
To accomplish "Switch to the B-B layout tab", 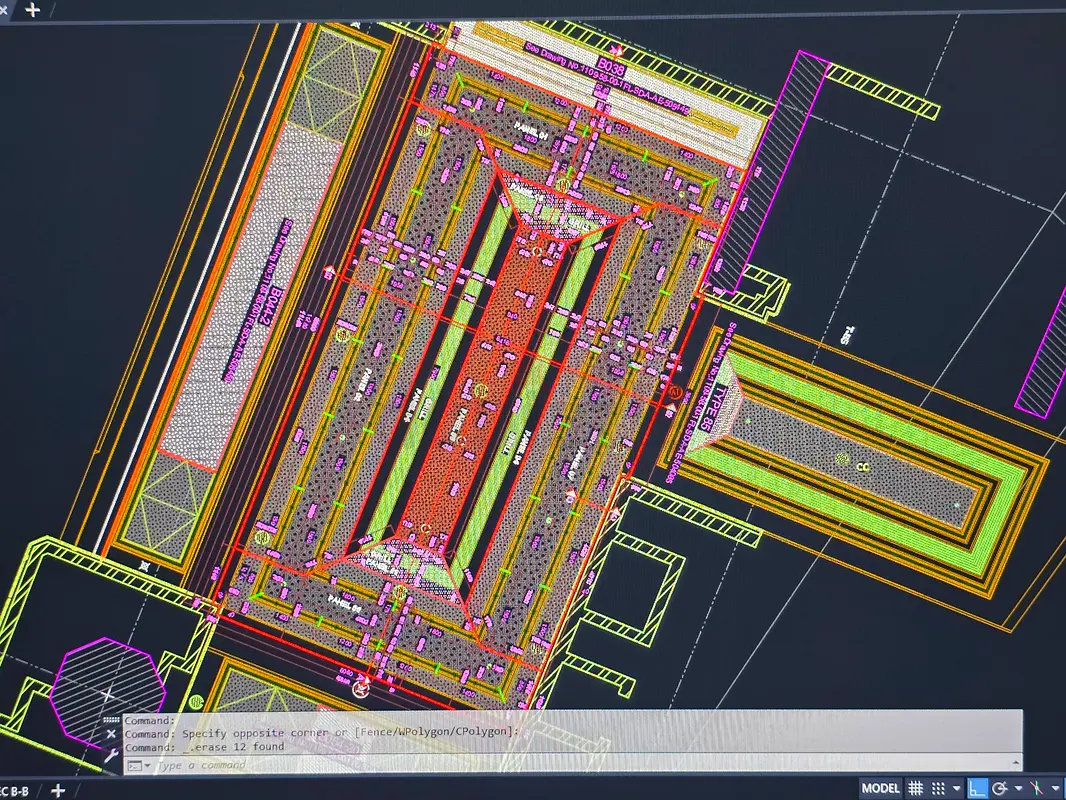I will click(15, 791).
